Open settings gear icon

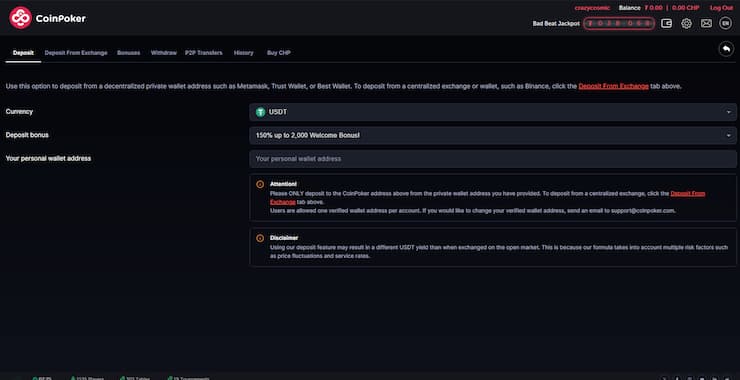click(x=686, y=23)
